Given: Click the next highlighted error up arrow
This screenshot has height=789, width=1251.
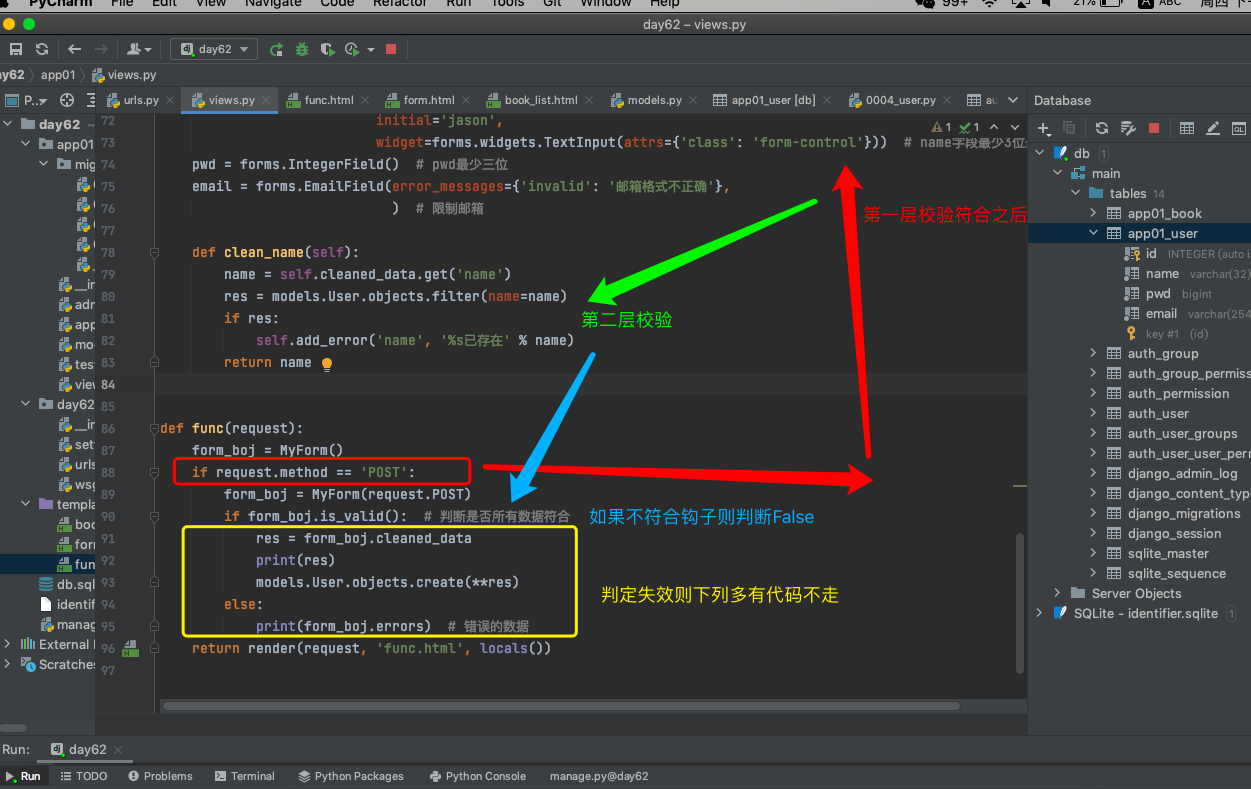Looking at the screenshot, I should pyautogui.click(x=994, y=127).
